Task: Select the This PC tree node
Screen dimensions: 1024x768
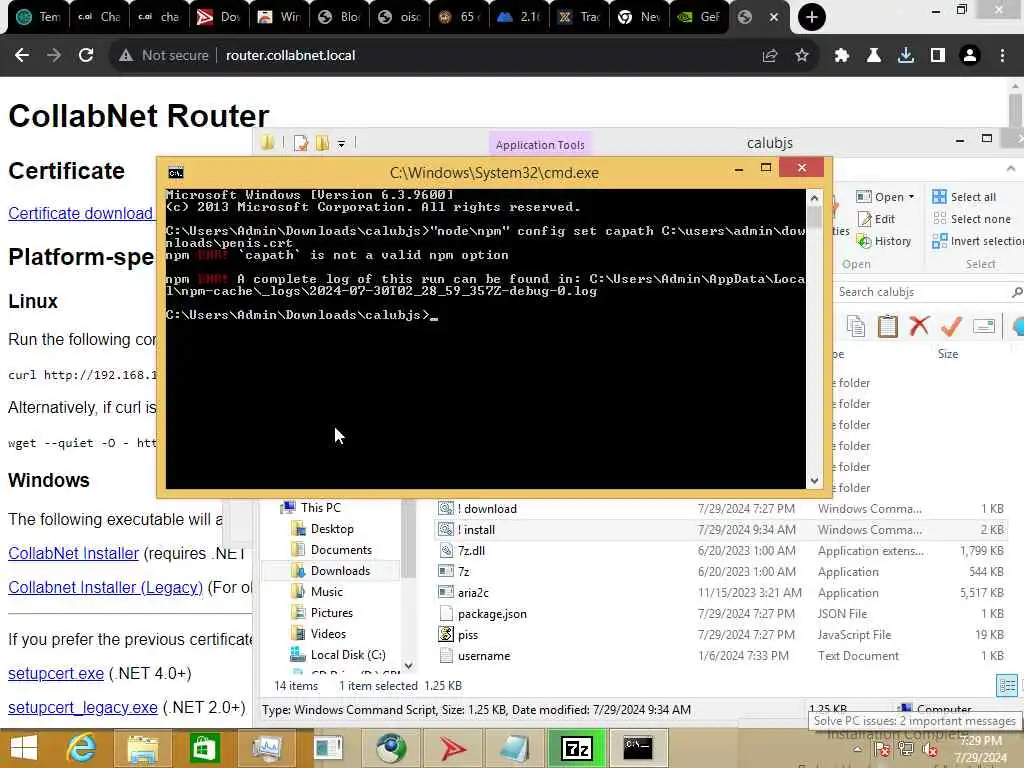Action: [312, 507]
